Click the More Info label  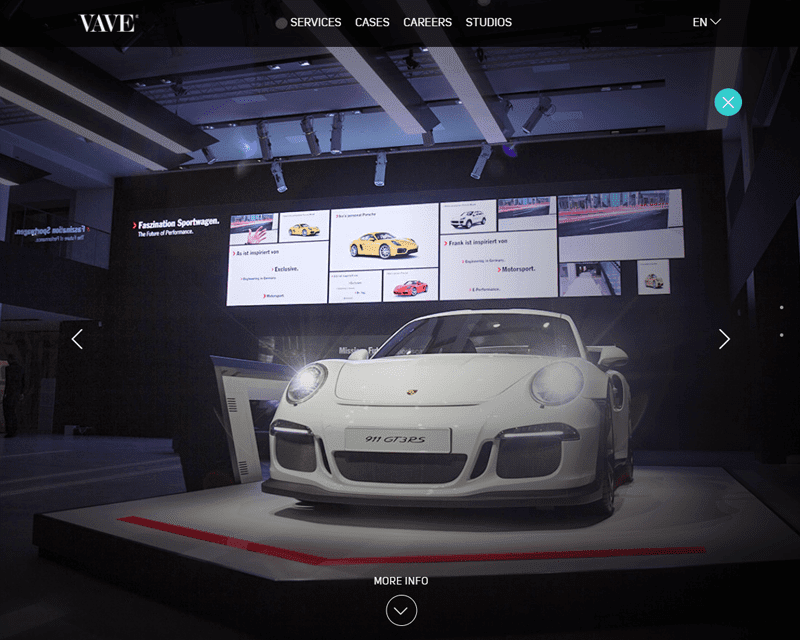(x=401, y=581)
